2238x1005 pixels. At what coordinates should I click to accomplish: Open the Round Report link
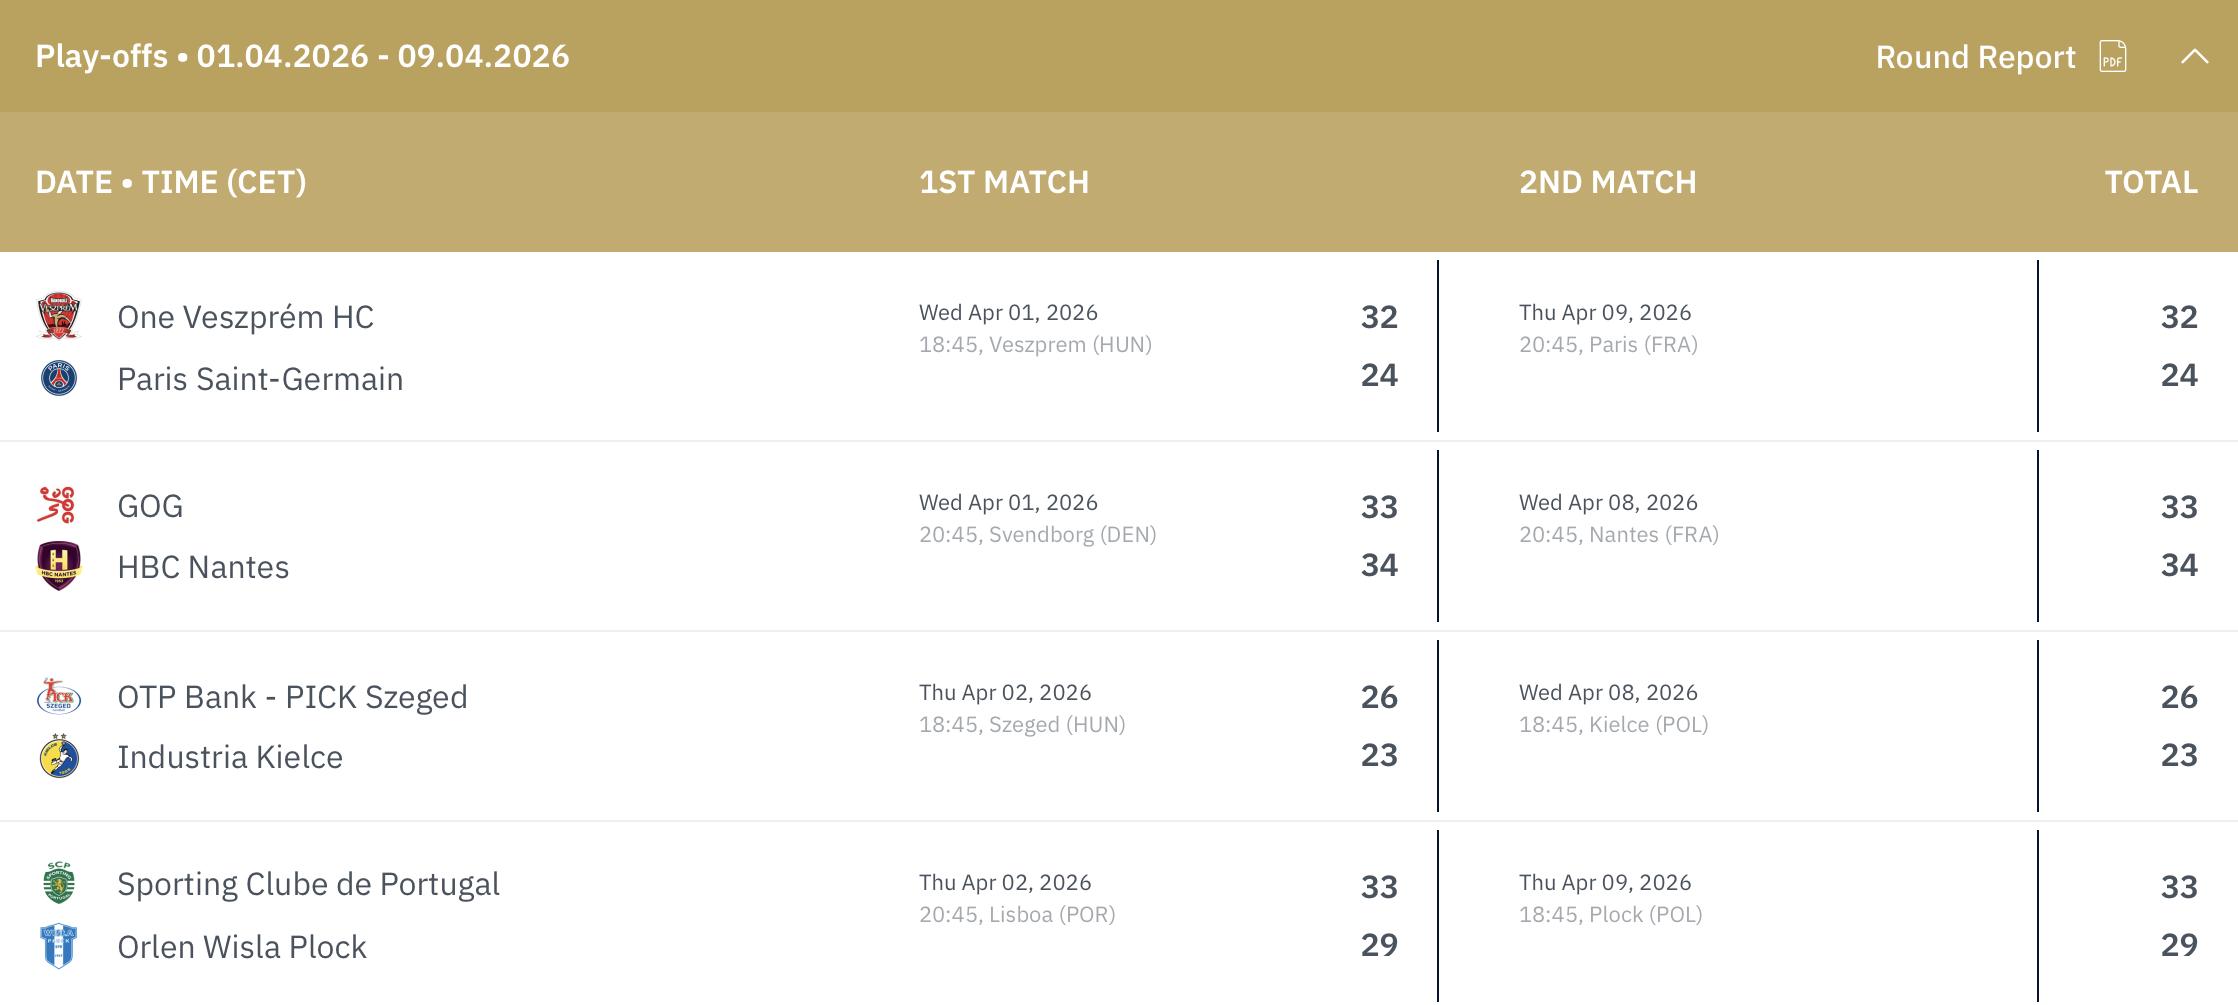(1975, 57)
